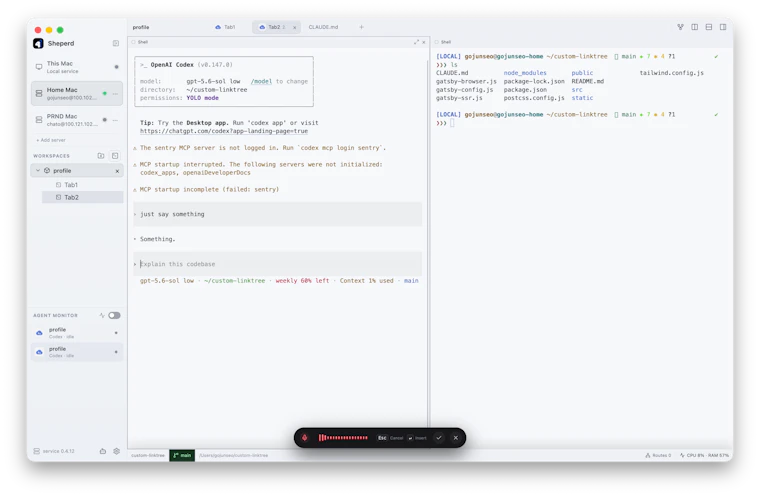This screenshot has width=760, height=497.
Task: Click the 'just say something' prompt line
Action: pos(277,214)
